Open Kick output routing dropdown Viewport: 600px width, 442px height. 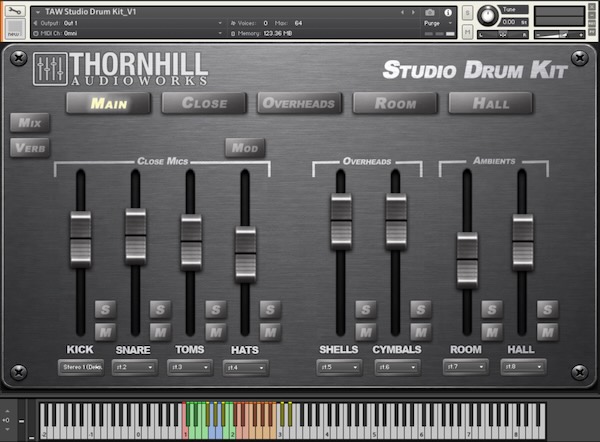pyautogui.click(x=82, y=367)
